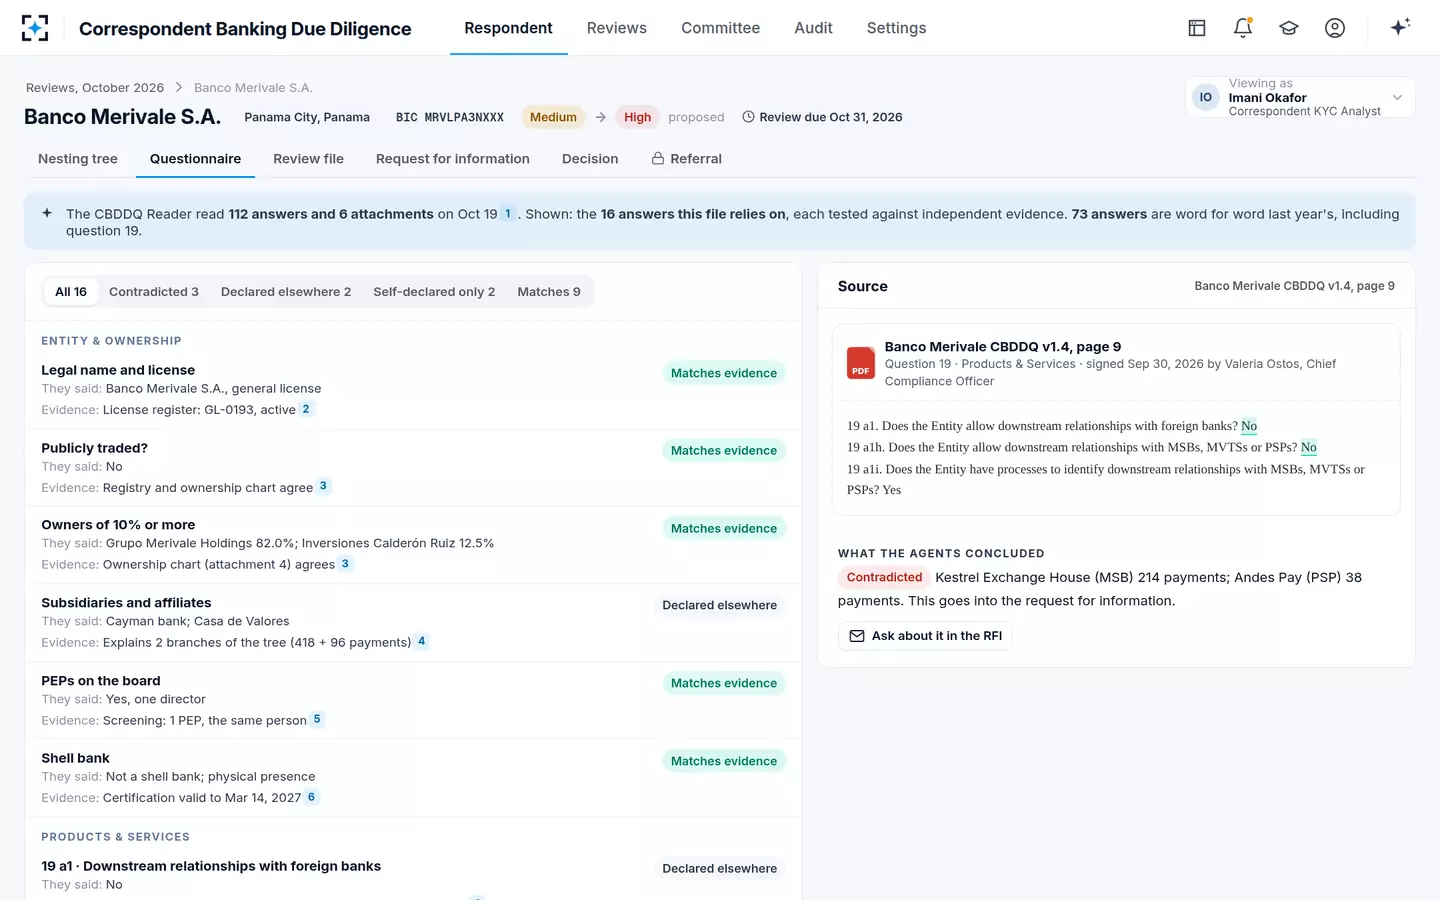Launch the sparkle AI assistant icon
The height and width of the screenshot is (900, 1440).
coord(1400,27)
